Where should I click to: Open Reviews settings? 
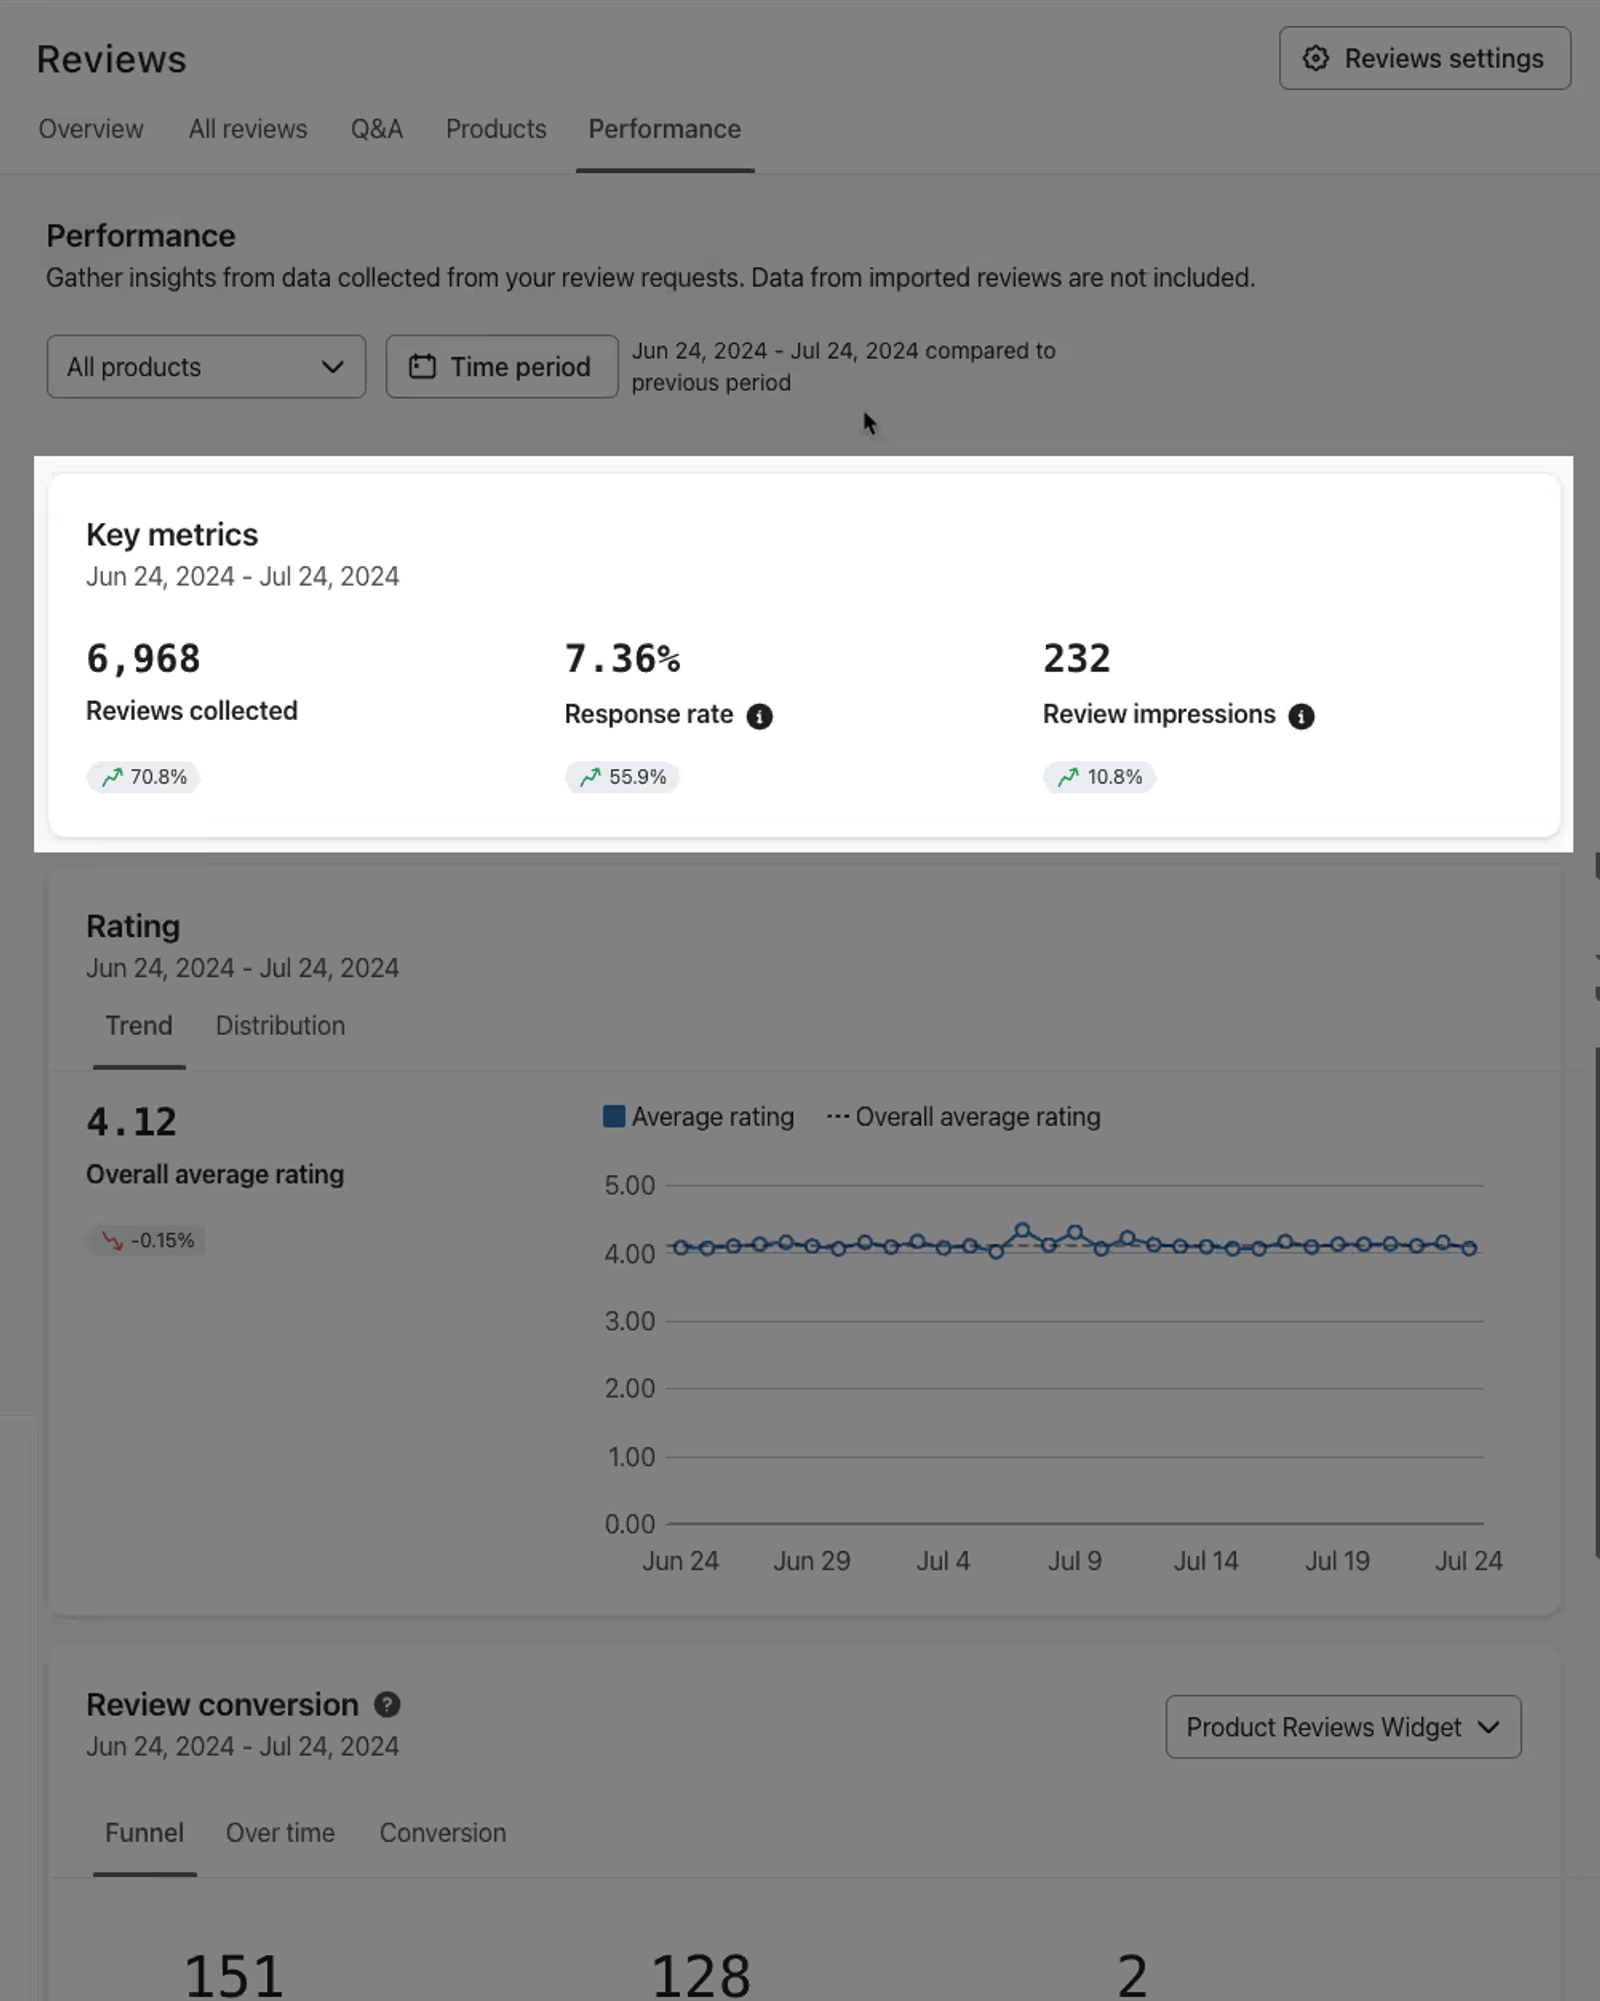click(1424, 58)
